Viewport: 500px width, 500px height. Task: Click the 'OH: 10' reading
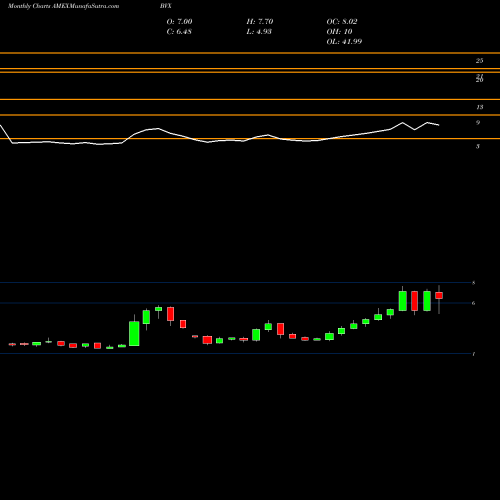point(339,32)
